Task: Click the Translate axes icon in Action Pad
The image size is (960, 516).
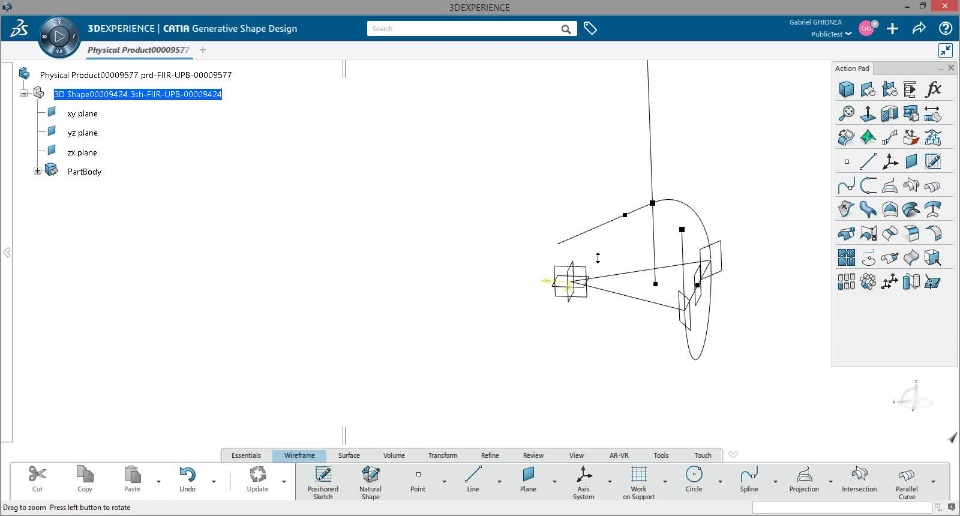Action: point(890,282)
